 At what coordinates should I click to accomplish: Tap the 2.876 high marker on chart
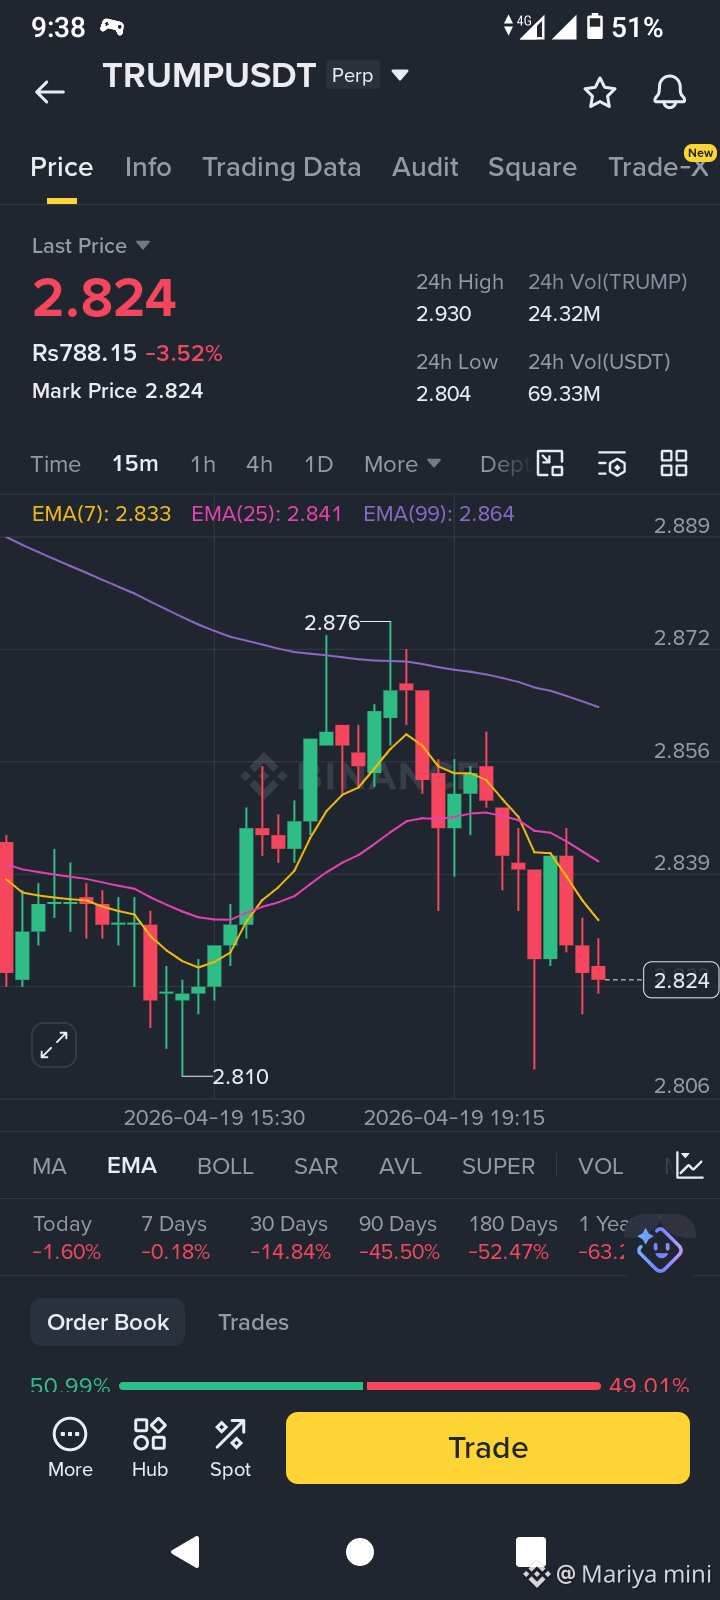[332, 623]
